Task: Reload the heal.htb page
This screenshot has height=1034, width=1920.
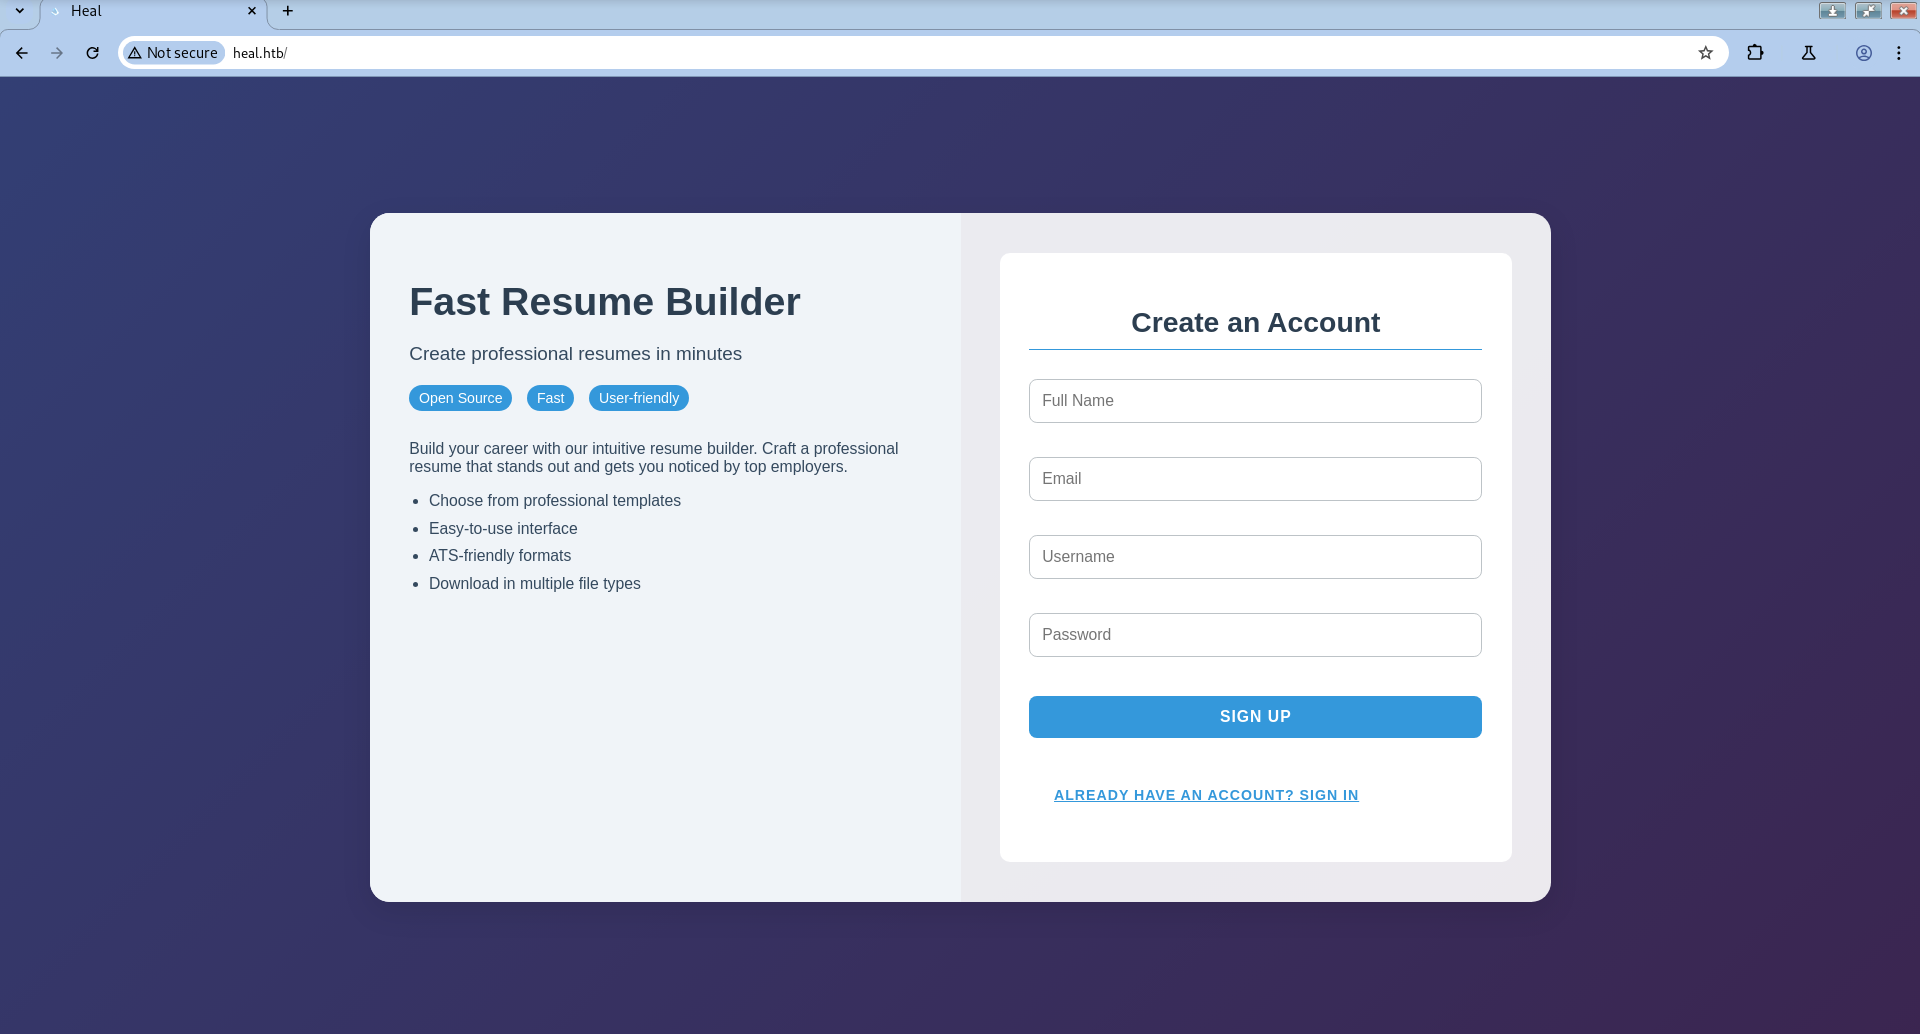Action: pos(92,52)
